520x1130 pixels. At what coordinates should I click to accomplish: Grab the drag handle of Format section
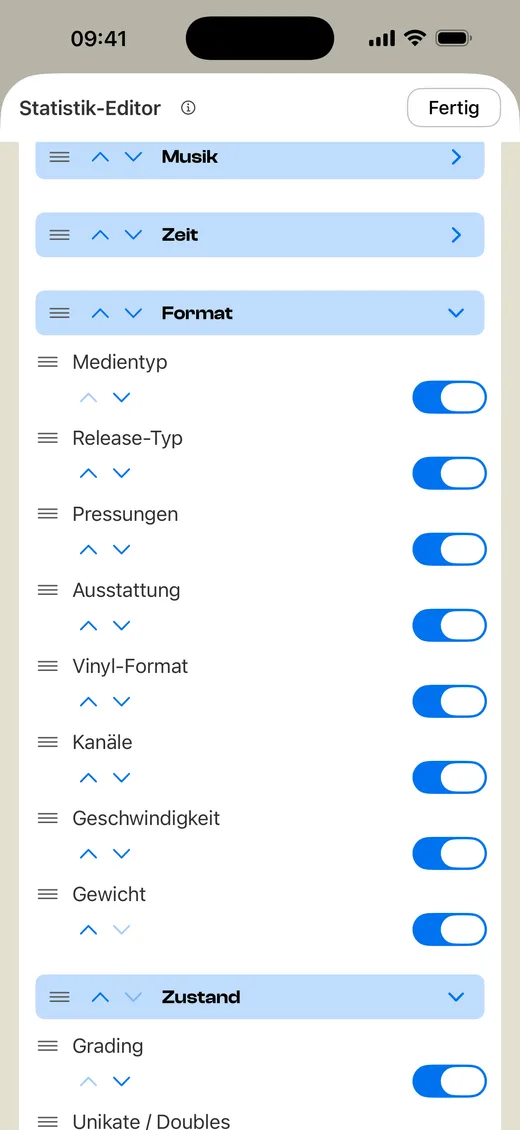tap(60, 313)
